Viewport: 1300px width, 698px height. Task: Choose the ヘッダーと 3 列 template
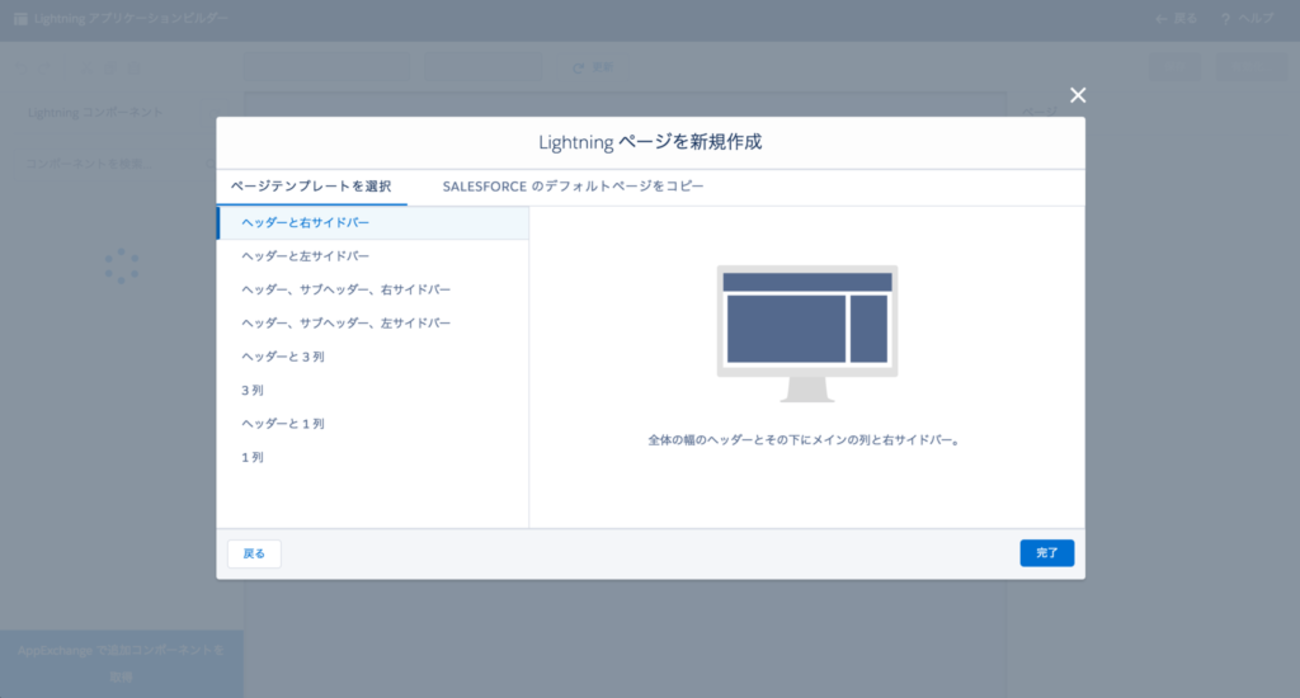(373, 357)
